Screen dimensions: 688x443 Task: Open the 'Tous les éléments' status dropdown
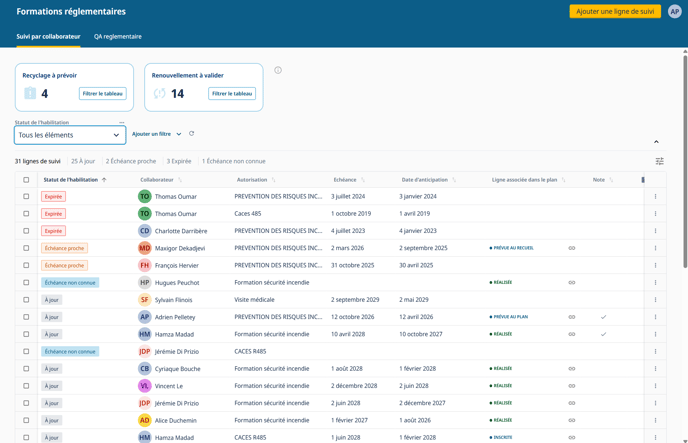[70, 135]
